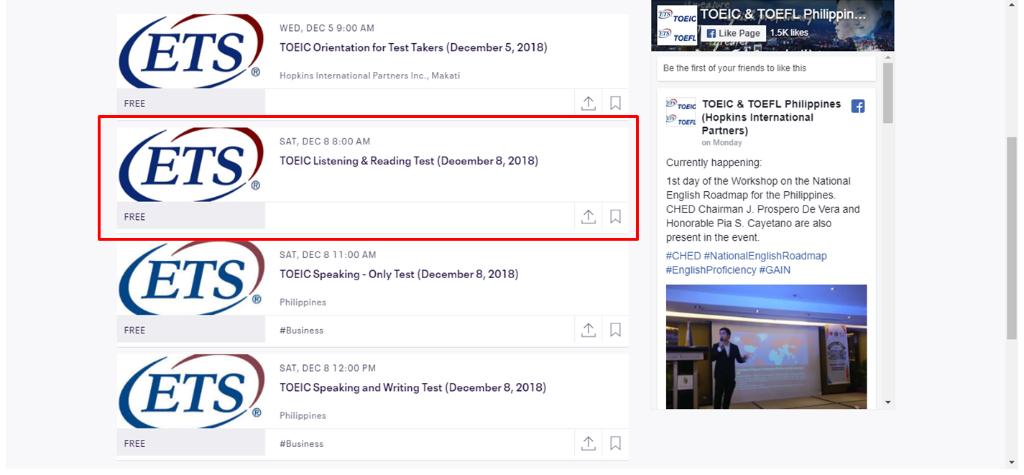Click ETS logo thumbnail of Speaking and Writing Test
This screenshot has width=1024, height=475.
point(191,391)
